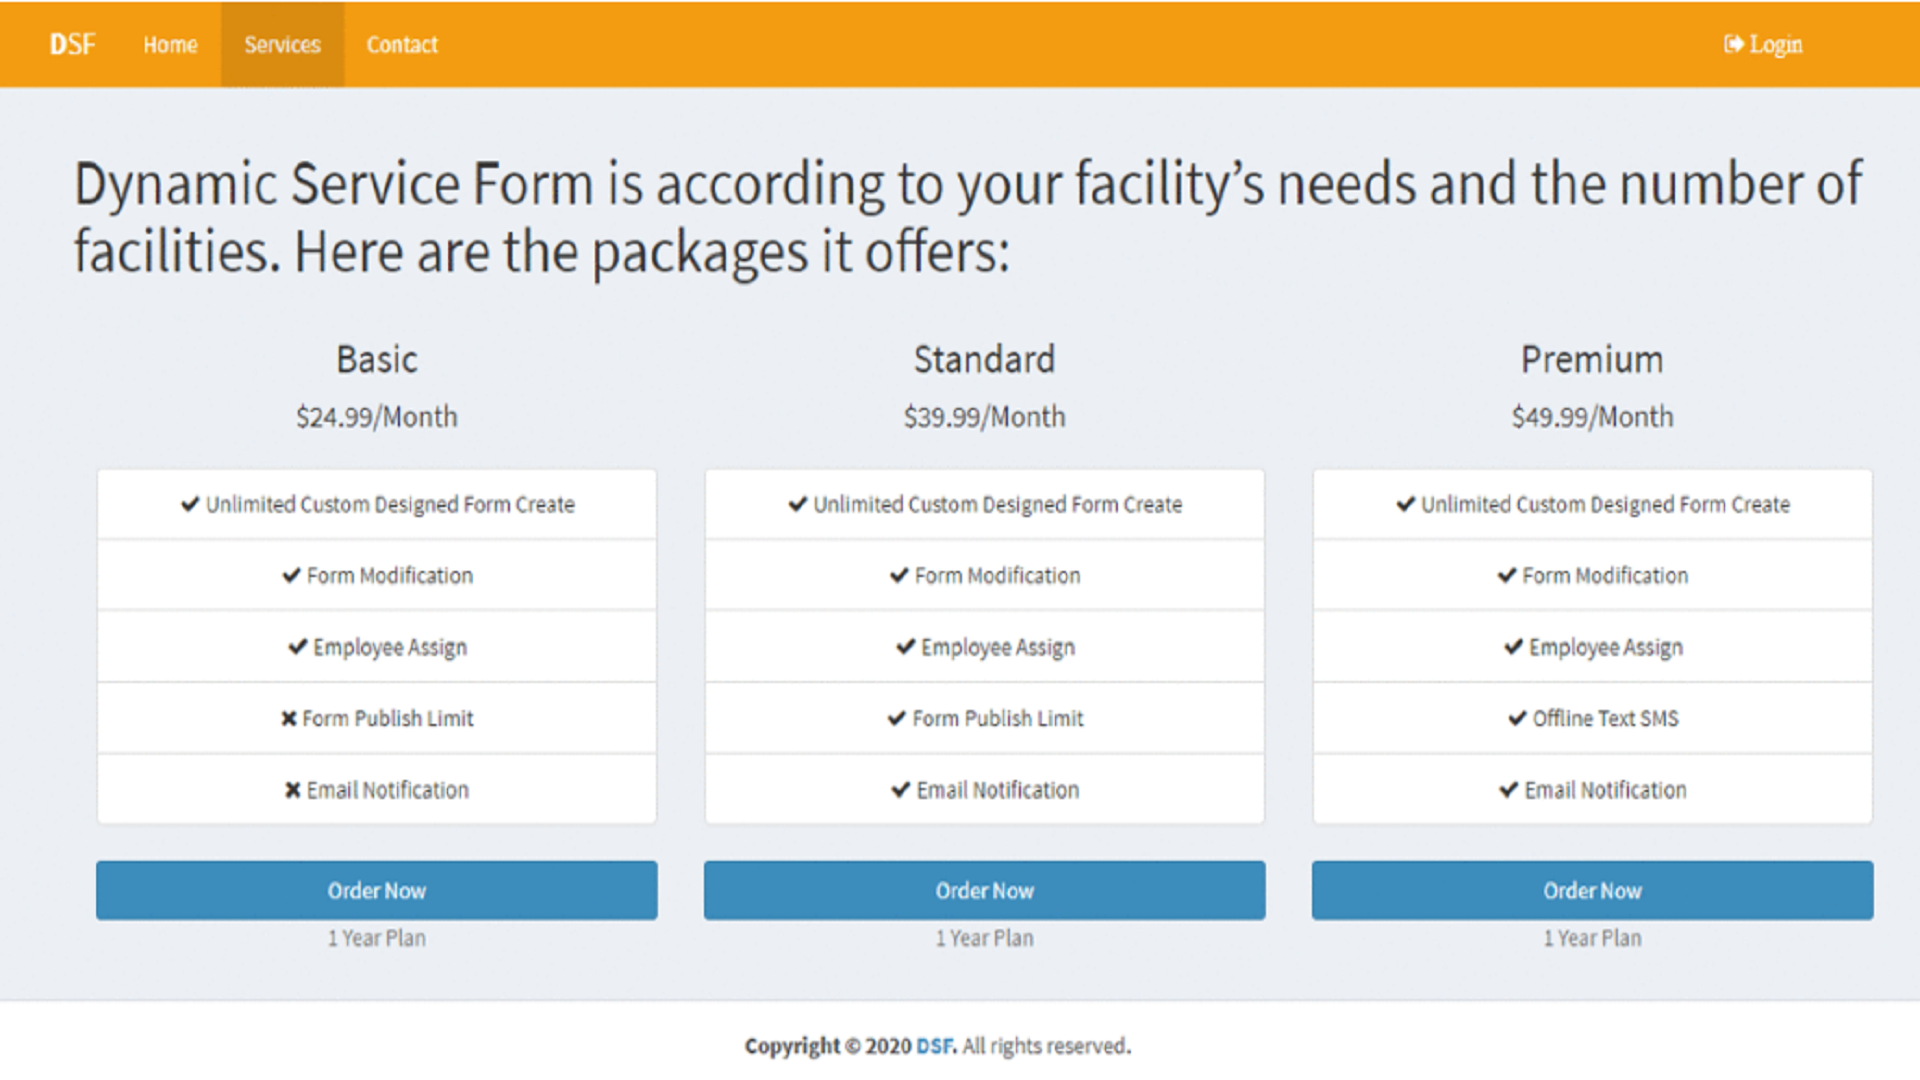Open the Home menu item
The width and height of the screenshot is (1920, 1080).
click(170, 45)
